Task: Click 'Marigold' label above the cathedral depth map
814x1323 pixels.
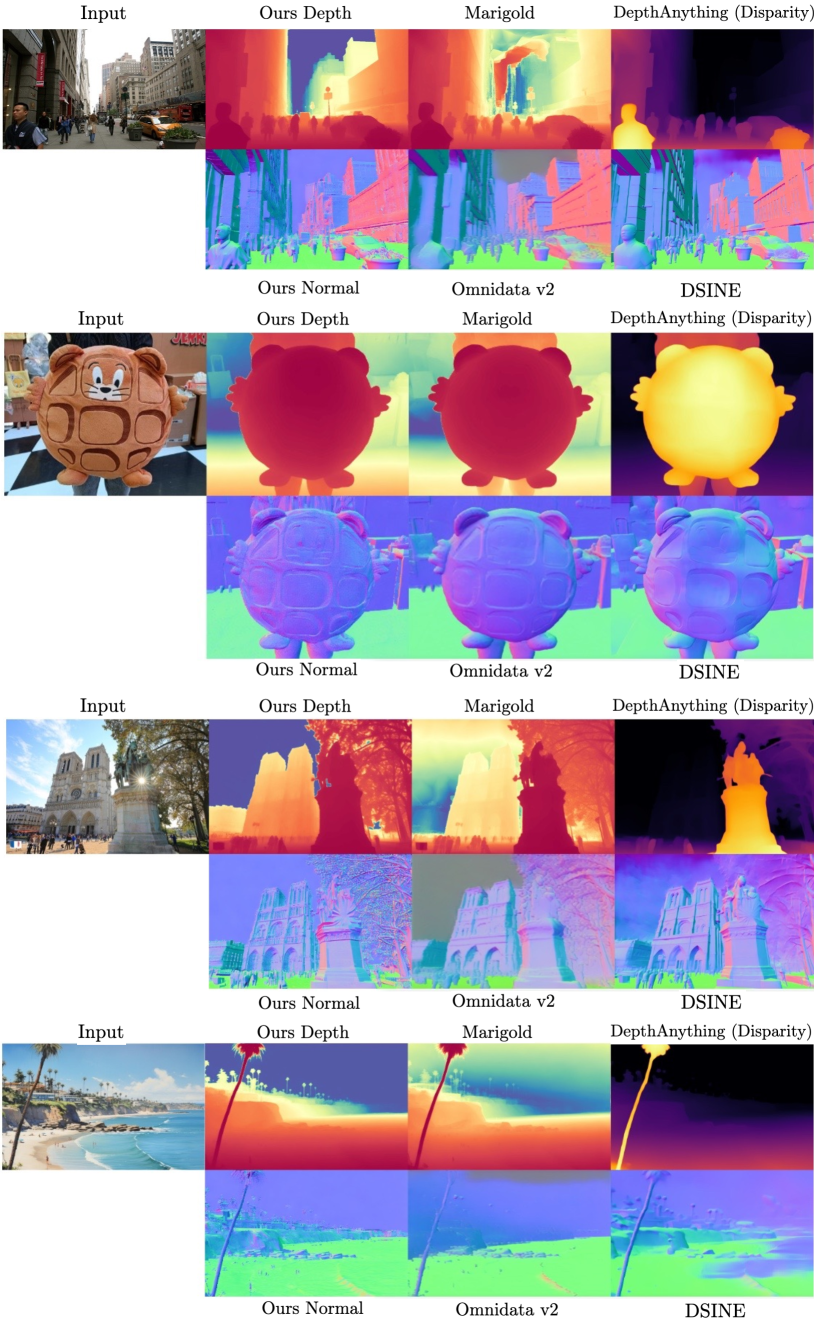Action: (498, 706)
